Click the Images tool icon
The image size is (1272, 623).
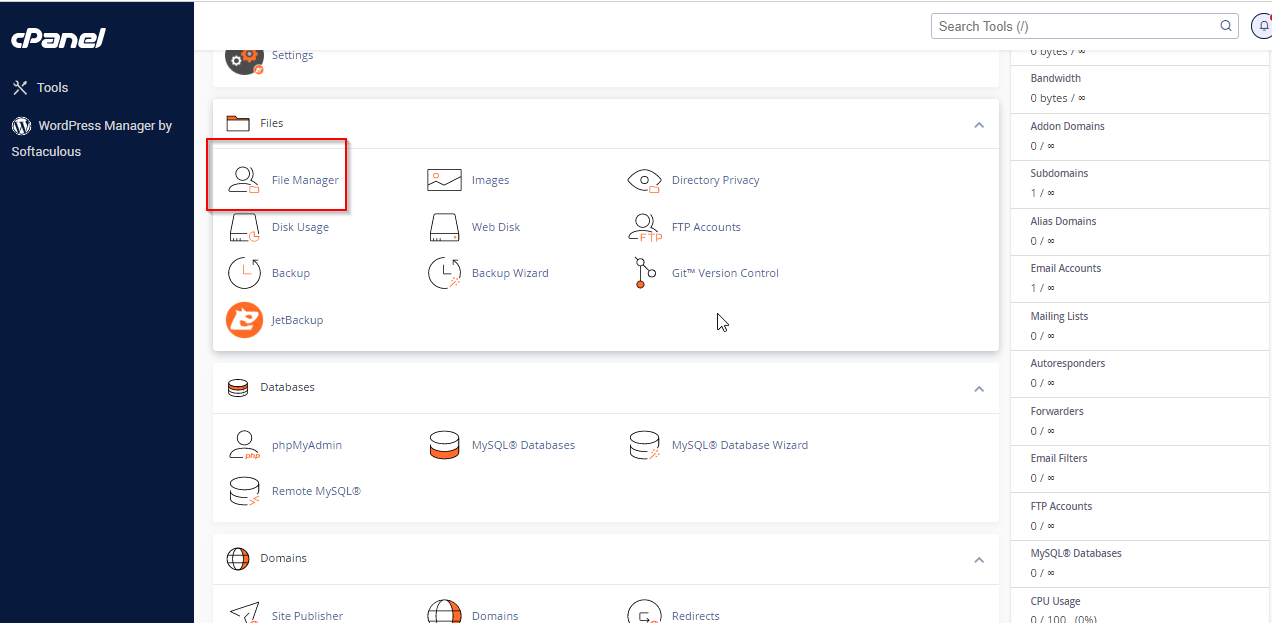coord(444,180)
